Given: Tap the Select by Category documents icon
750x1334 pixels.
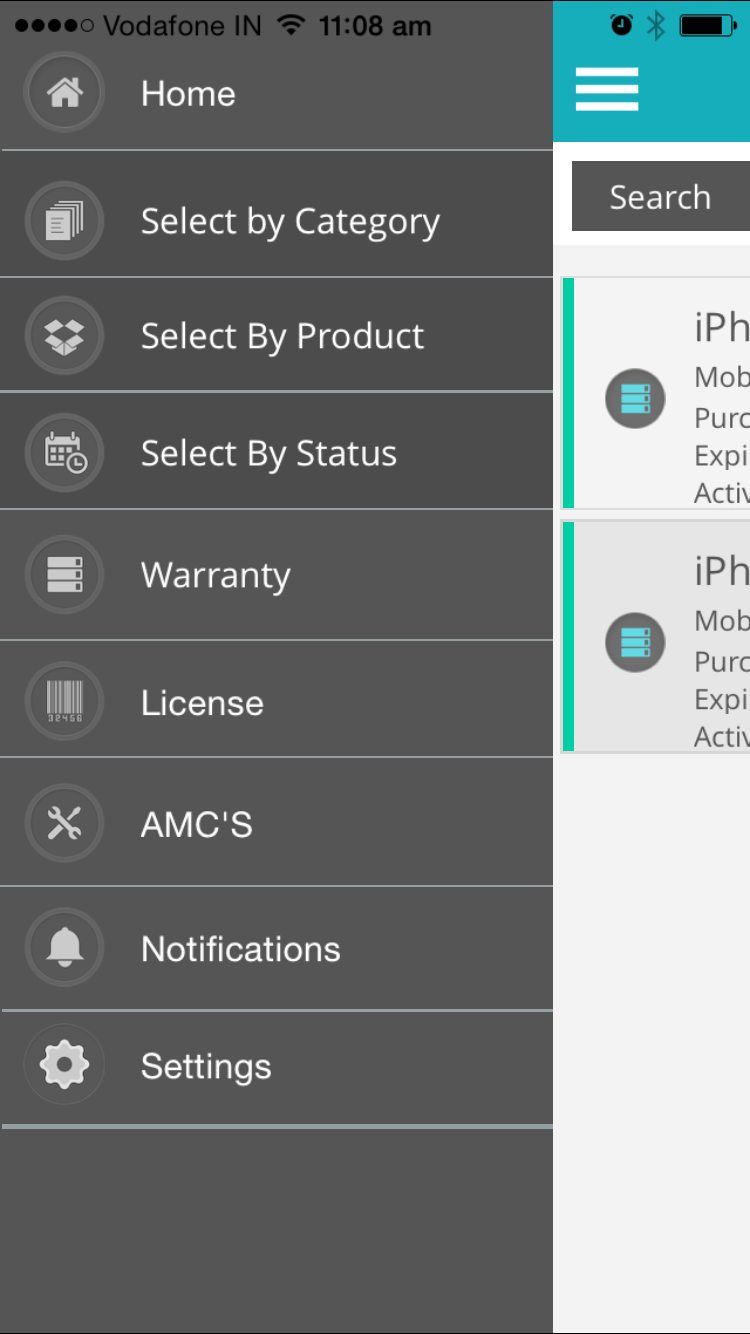Looking at the screenshot, I should (64, 220).
